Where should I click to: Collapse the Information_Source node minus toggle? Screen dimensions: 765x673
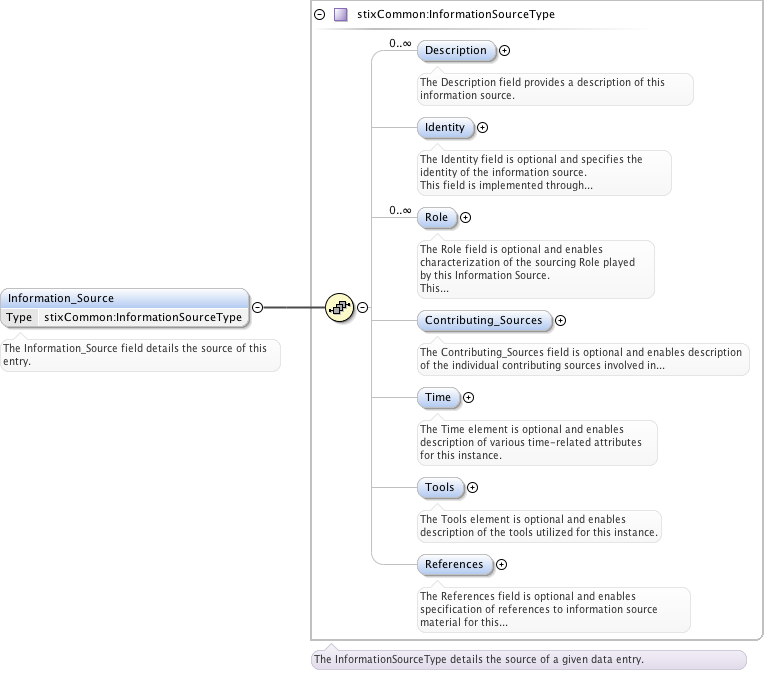[x=257, y=308]
